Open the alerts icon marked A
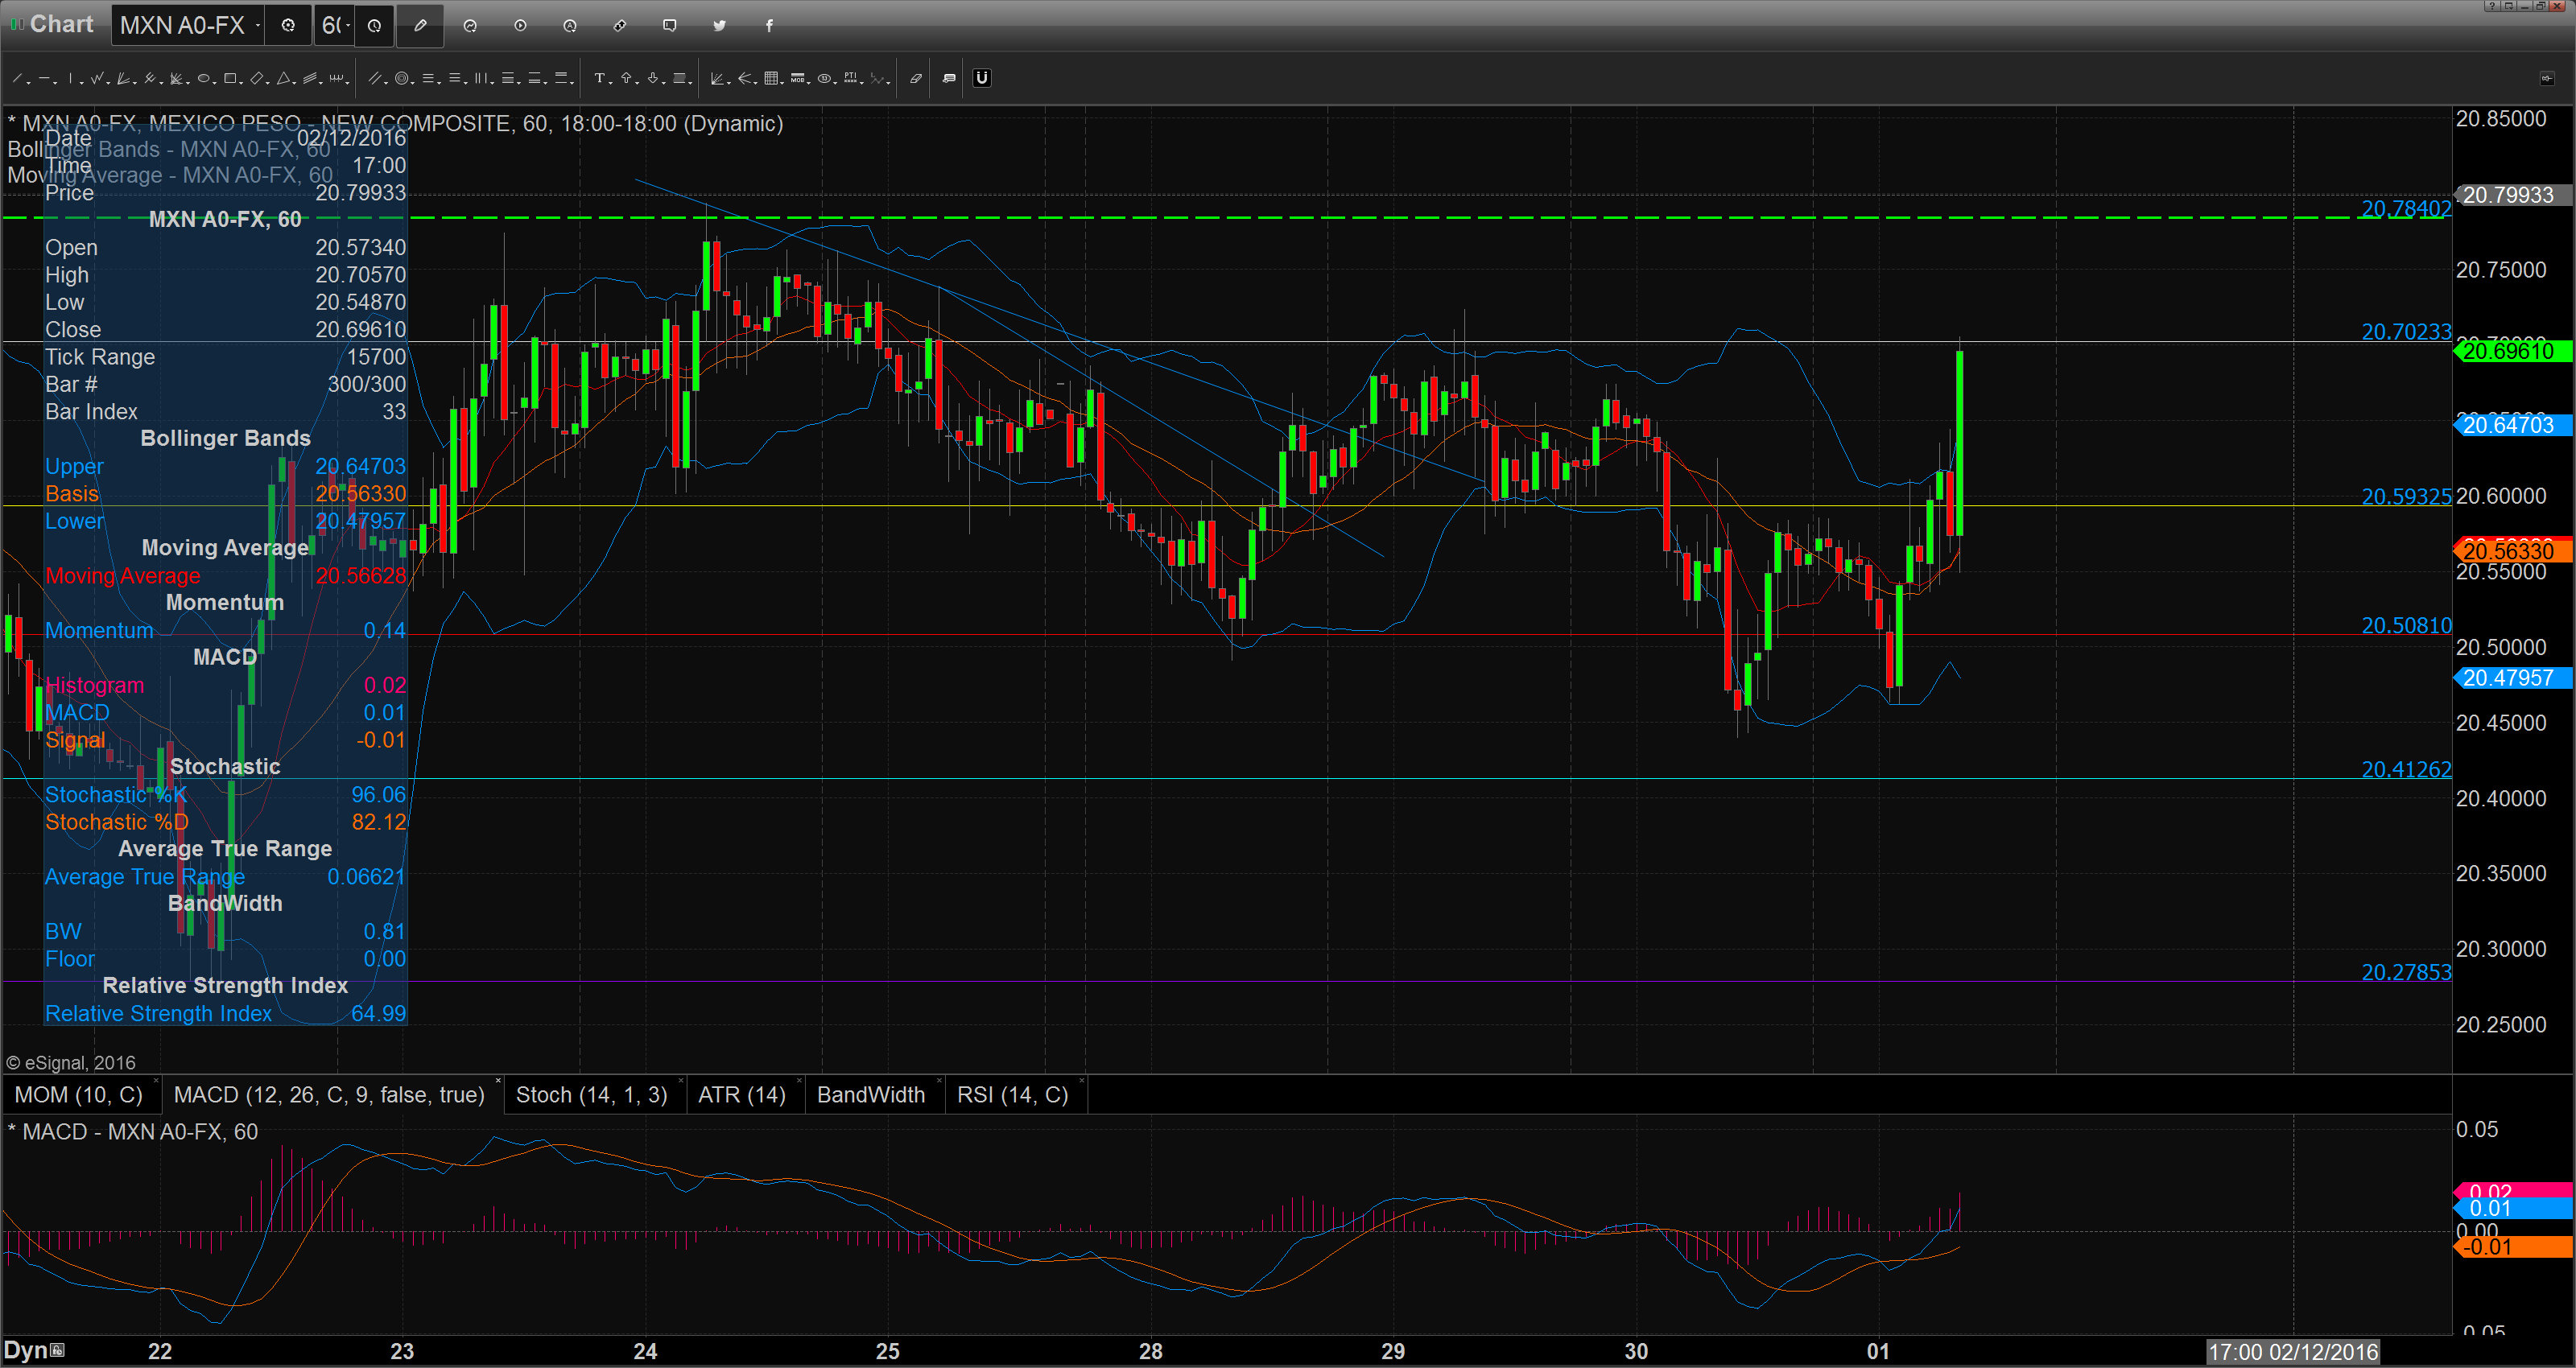2576x1368 pixels. coord(570,26)
